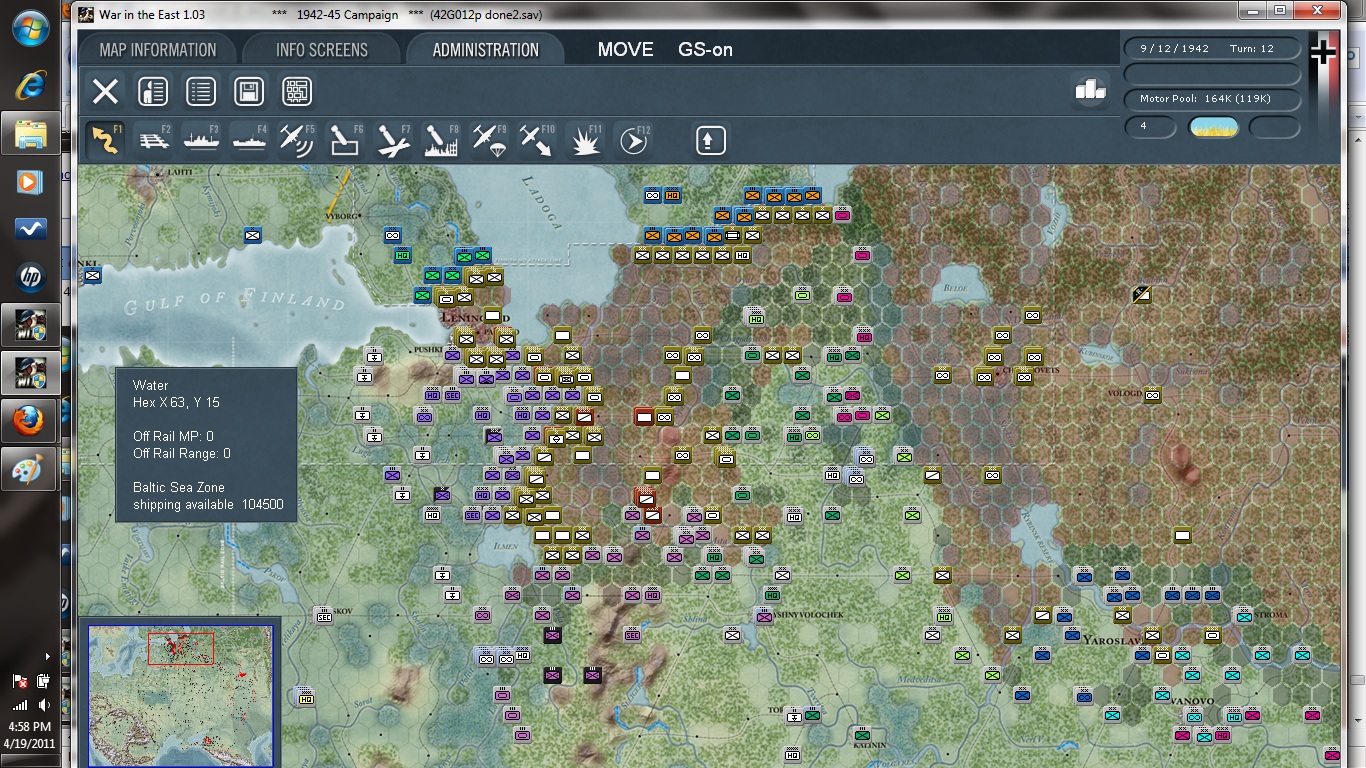1366x768 pixels.
Task: Open Paint from the taskbar
Action: 31,469
